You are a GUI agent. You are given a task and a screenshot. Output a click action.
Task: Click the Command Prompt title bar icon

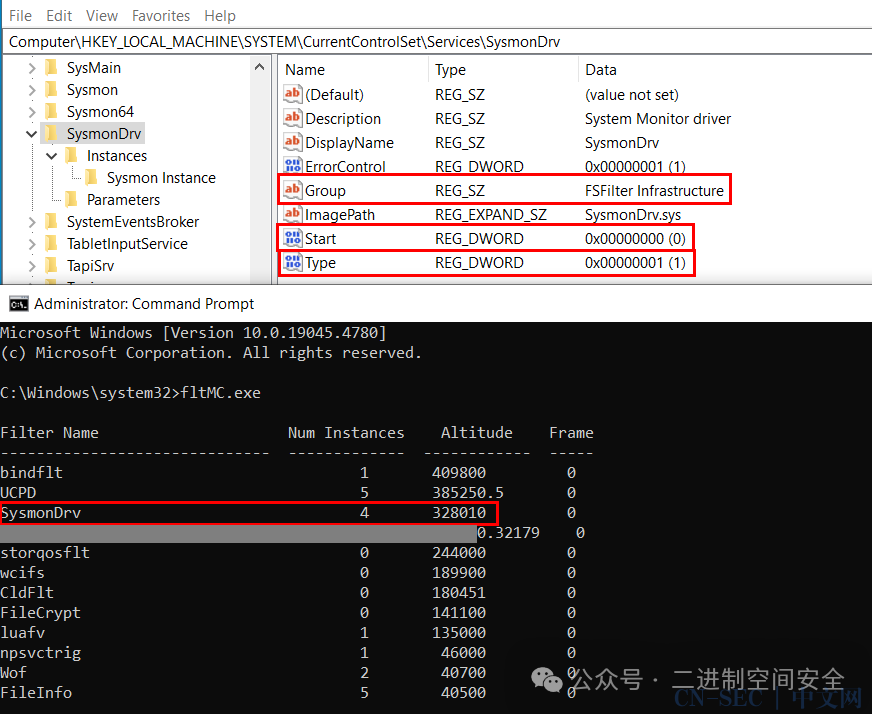(18, 304)
